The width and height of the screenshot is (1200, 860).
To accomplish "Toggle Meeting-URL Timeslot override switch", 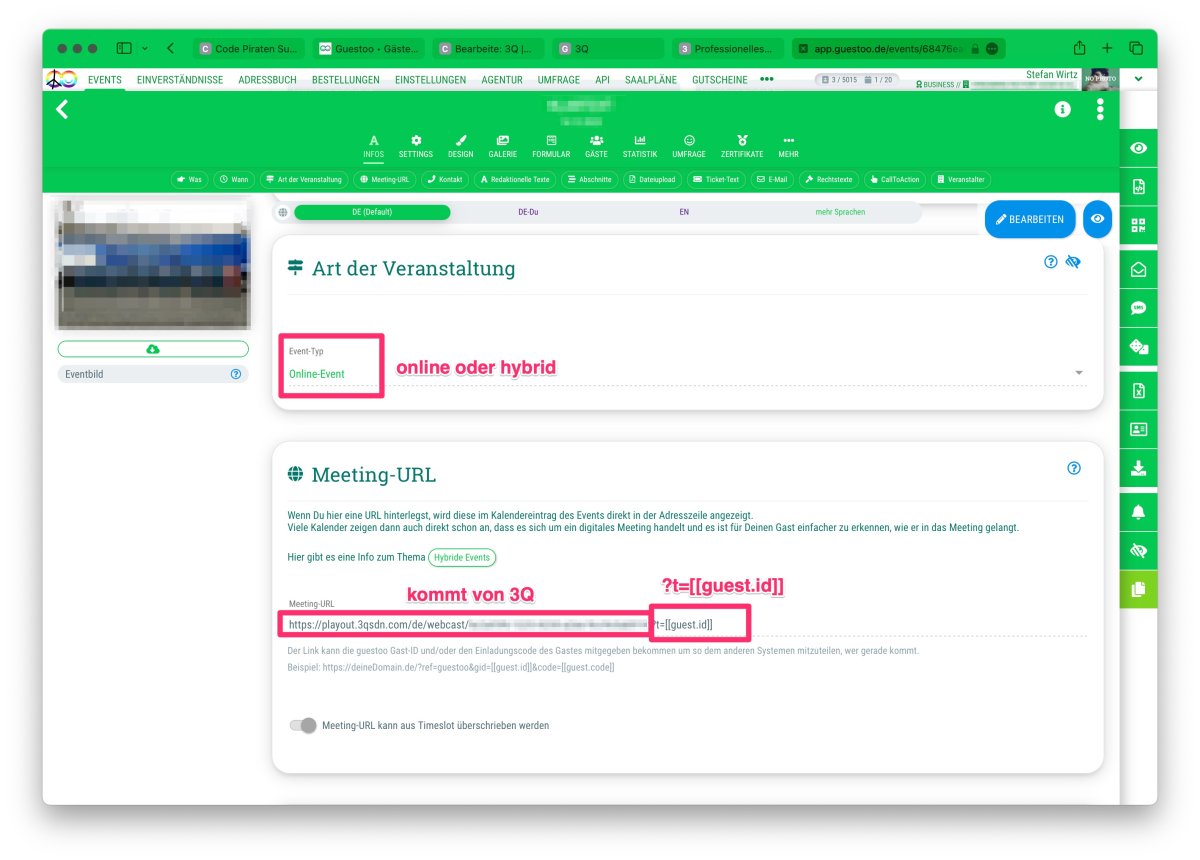I will (303, 725).
